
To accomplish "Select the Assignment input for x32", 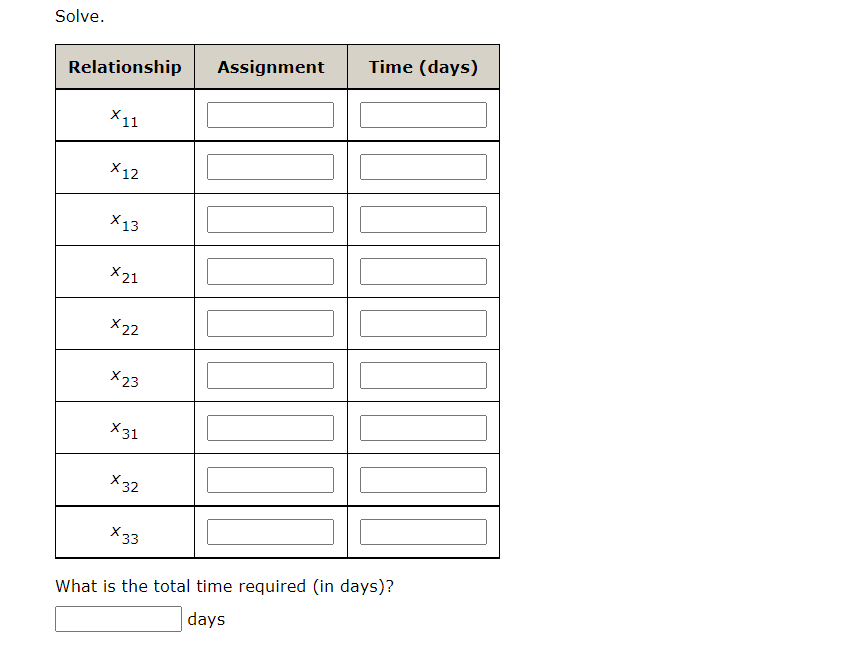I will click(270, 480).
